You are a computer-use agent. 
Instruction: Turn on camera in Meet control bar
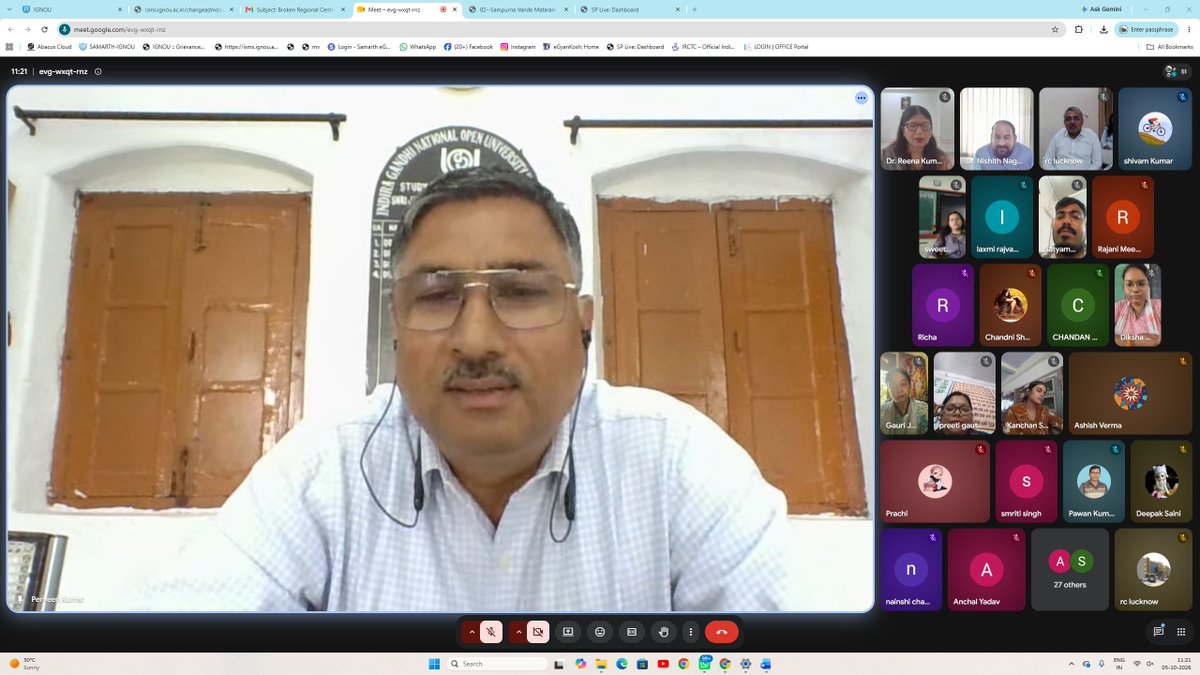point(538,632)
